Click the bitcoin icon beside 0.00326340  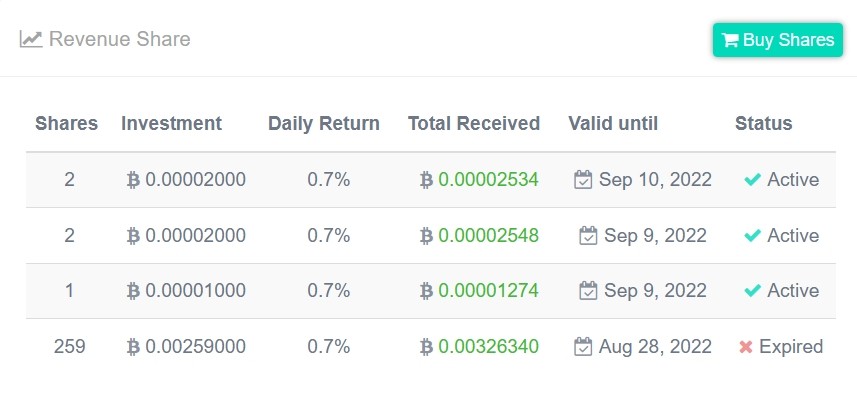pos(426,347)
